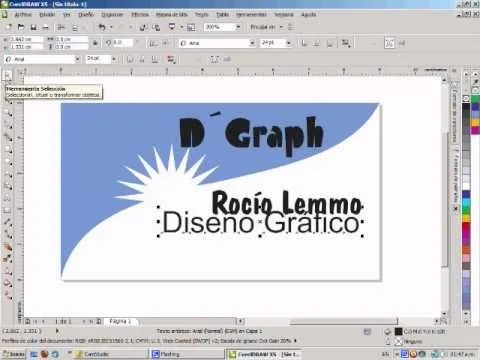This screenshot has height=360, width=480.
Task: Toggle Underline on the property bar
Action: [330, 43]
